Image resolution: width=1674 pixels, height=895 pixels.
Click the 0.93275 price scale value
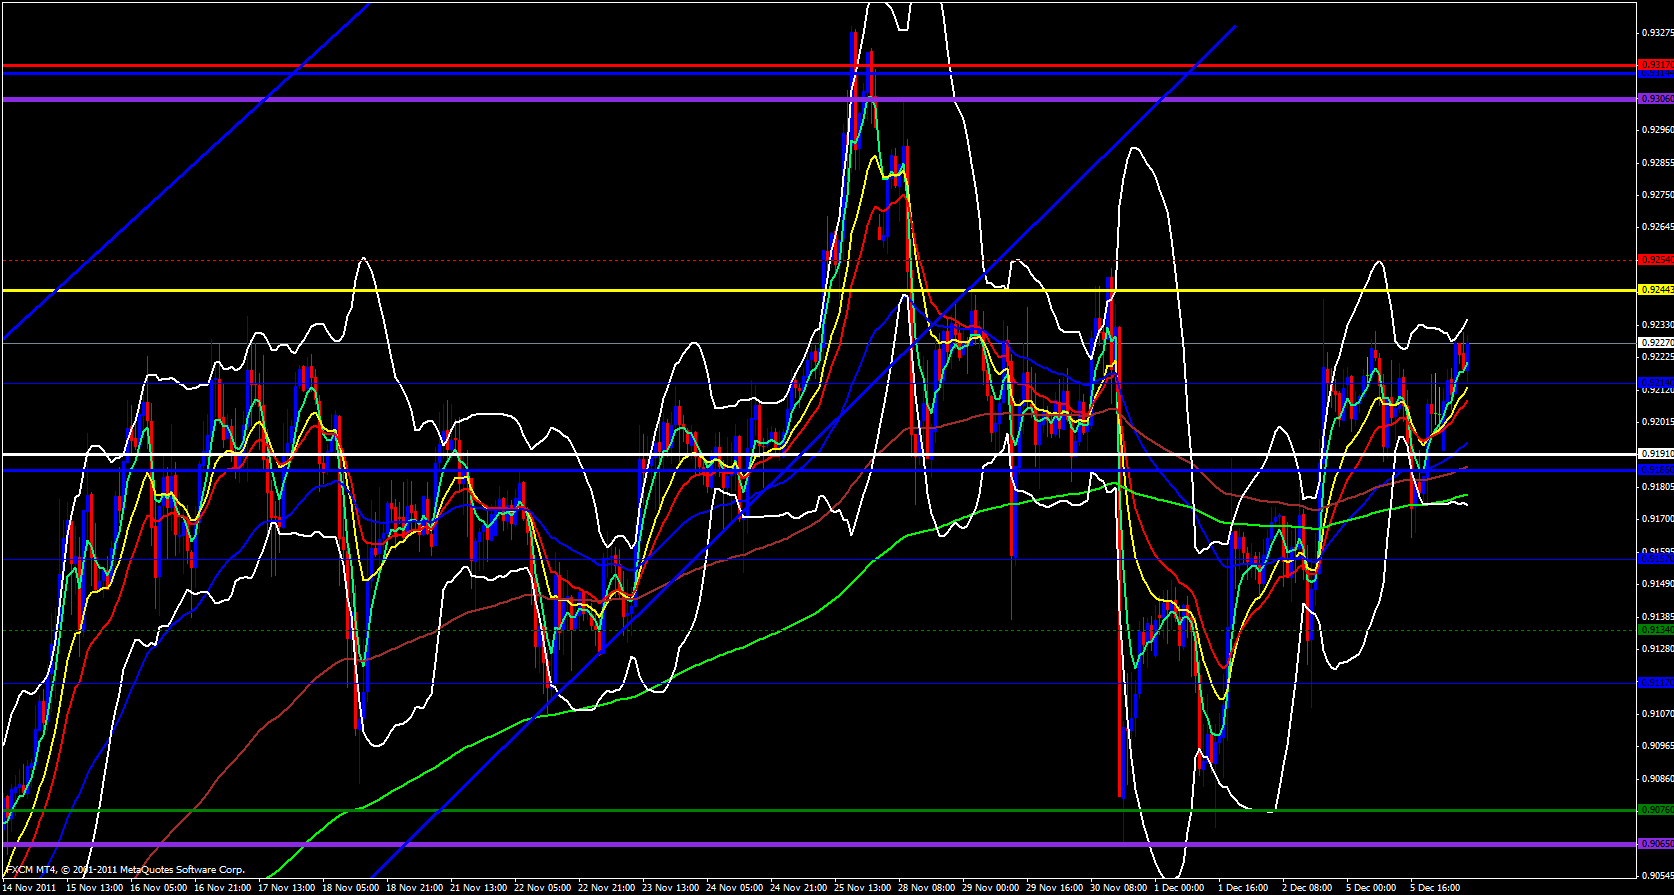tap(1657, 32)
